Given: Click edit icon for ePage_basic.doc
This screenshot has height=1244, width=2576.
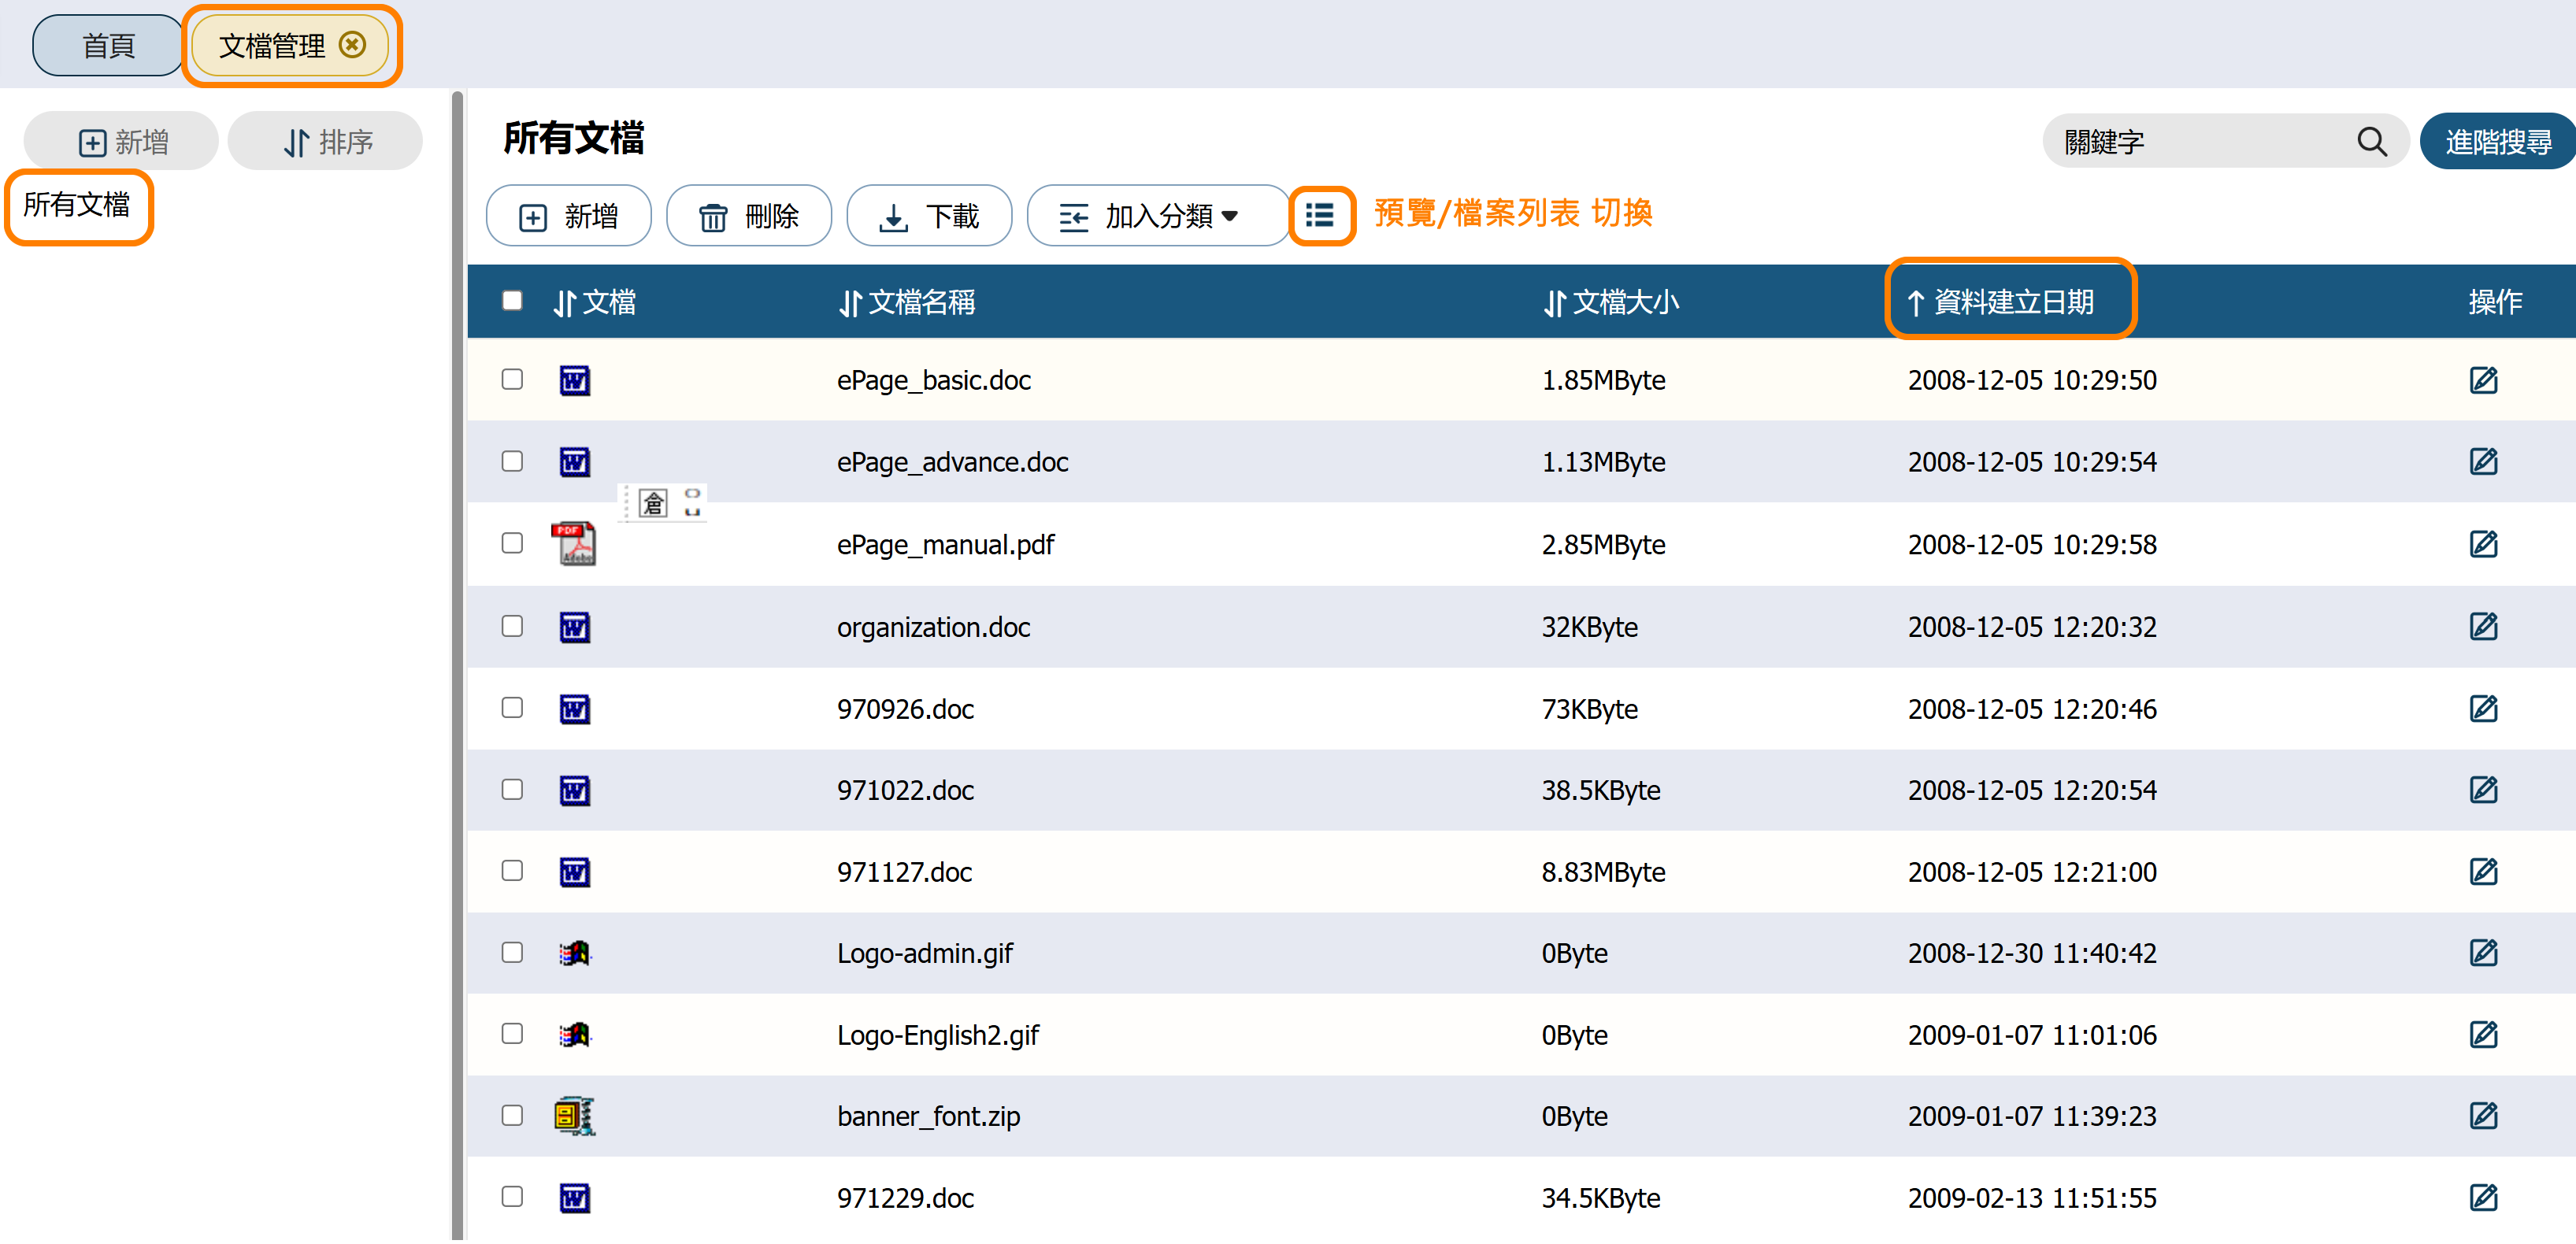Looking at the screenshot, I should (x=2483, y=380).
